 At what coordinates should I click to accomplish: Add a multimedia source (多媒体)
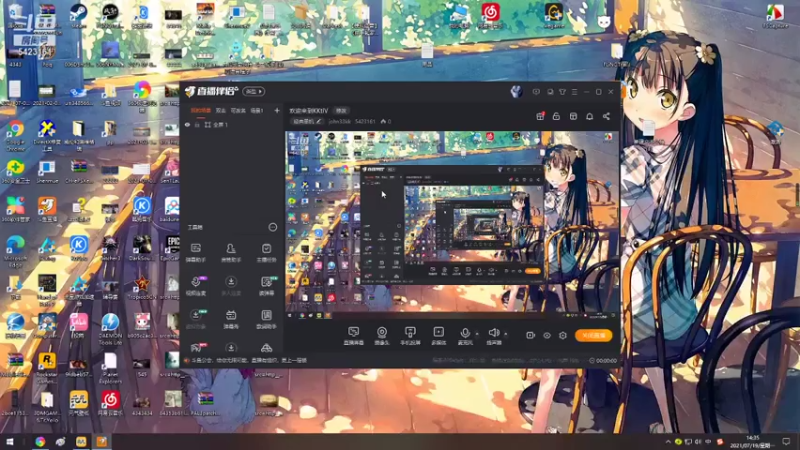(x=438, y=336)
